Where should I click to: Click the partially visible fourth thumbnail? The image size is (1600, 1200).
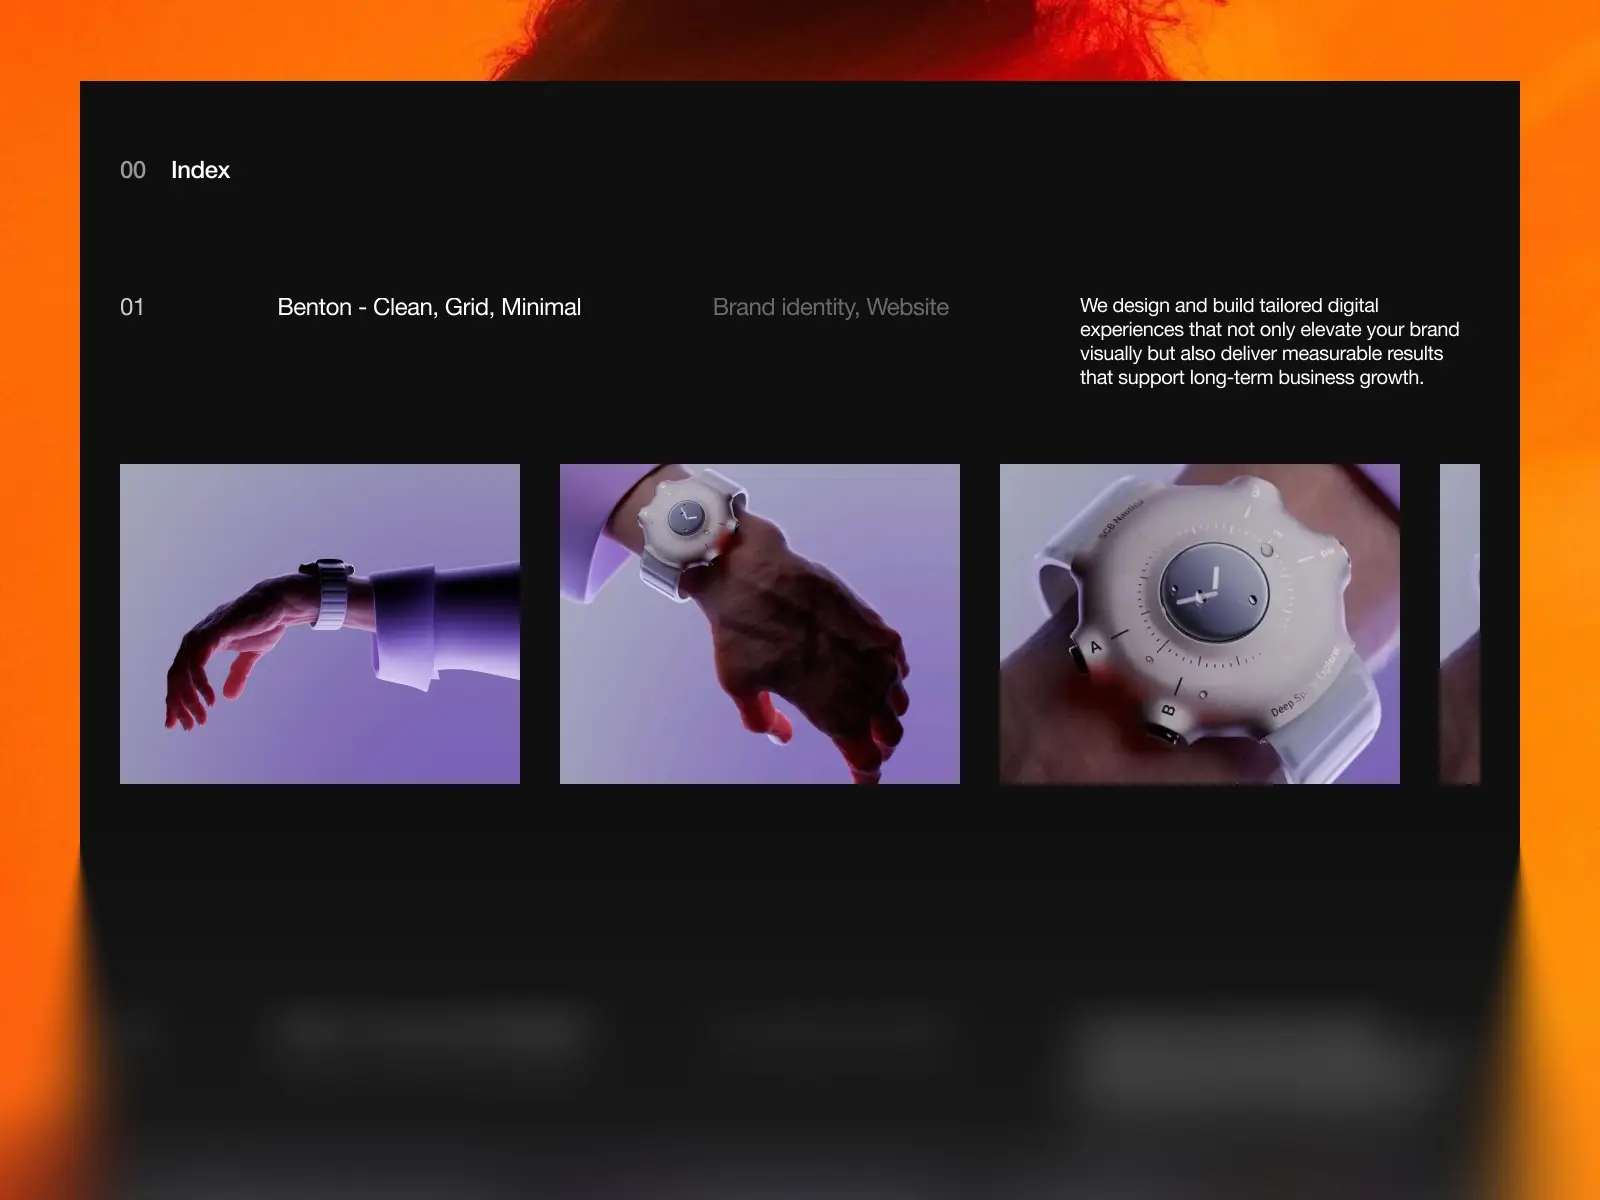click(x=1459, y=623)
